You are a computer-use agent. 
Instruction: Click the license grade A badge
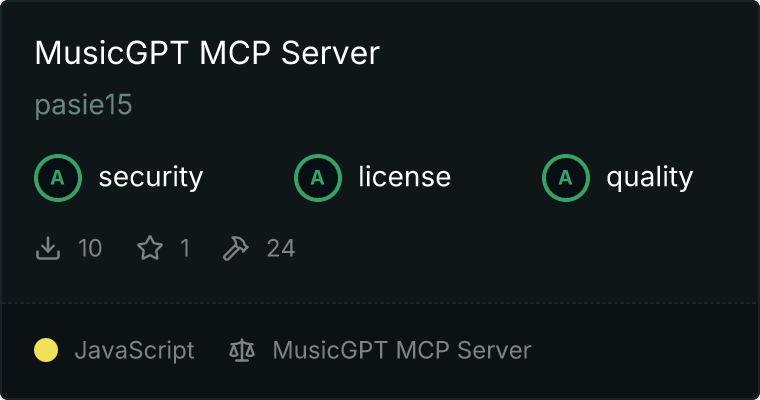coord(318,177)
